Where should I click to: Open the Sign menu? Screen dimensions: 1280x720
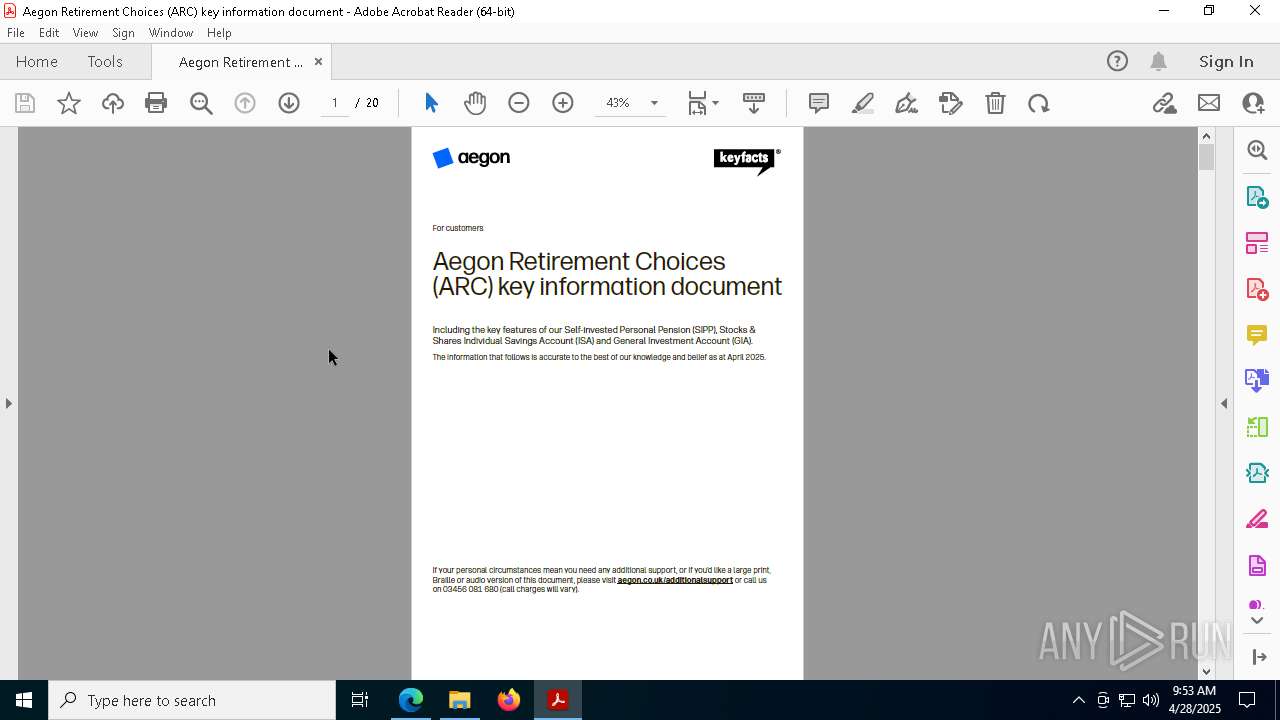pyautogui.click(x=123, y=32)
